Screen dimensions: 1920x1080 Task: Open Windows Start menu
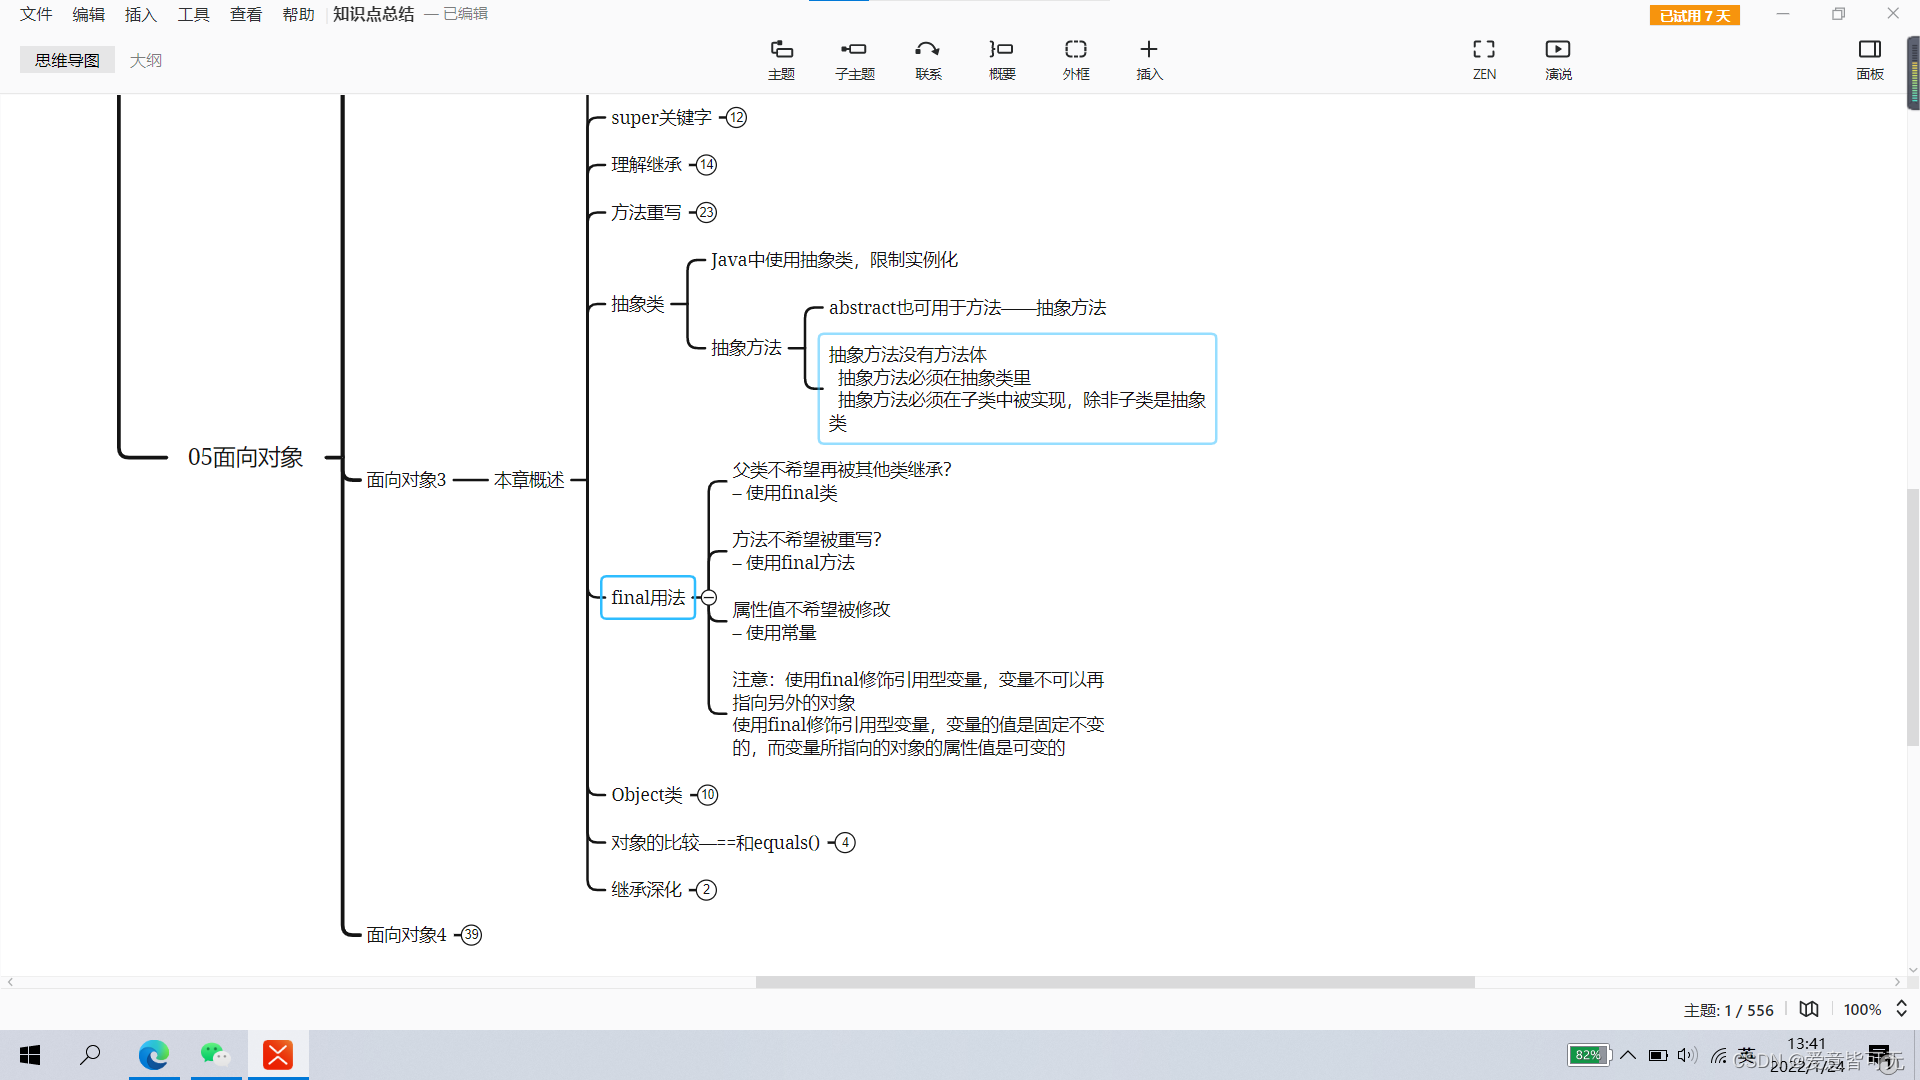pos(30,1055)
